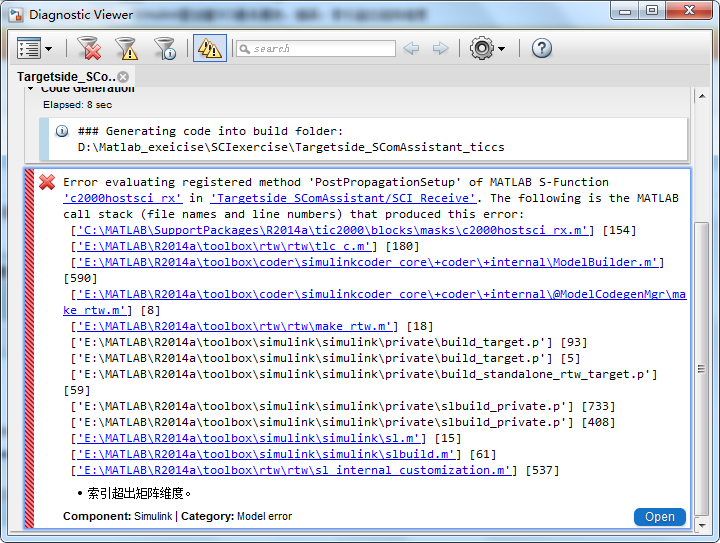
Task: Click the info icon beside Generating code message
Action: click(x=62, y=131)
